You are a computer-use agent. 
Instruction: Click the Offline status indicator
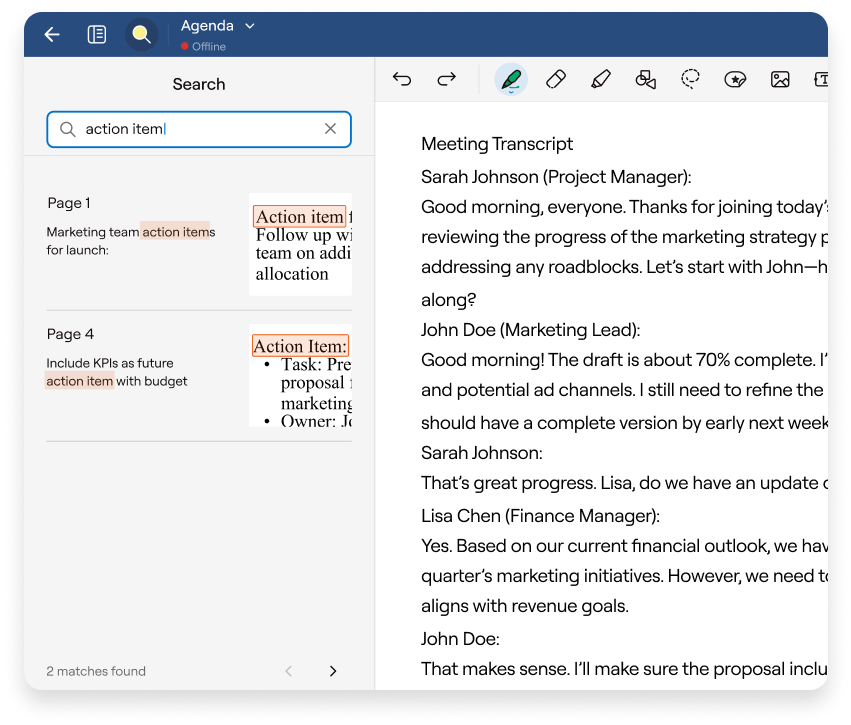click(x=203, y=47)
